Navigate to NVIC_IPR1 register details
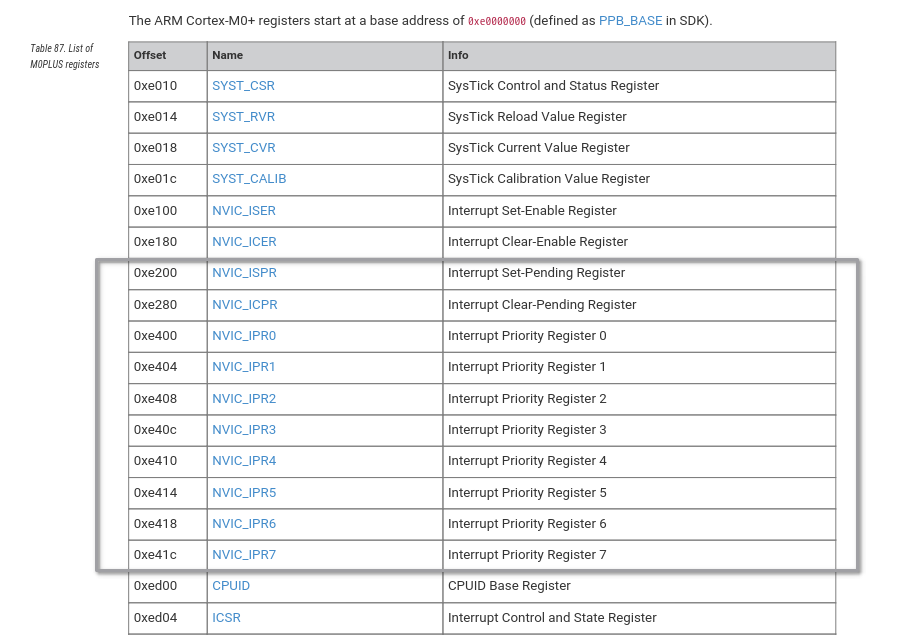 pos(244,367)
